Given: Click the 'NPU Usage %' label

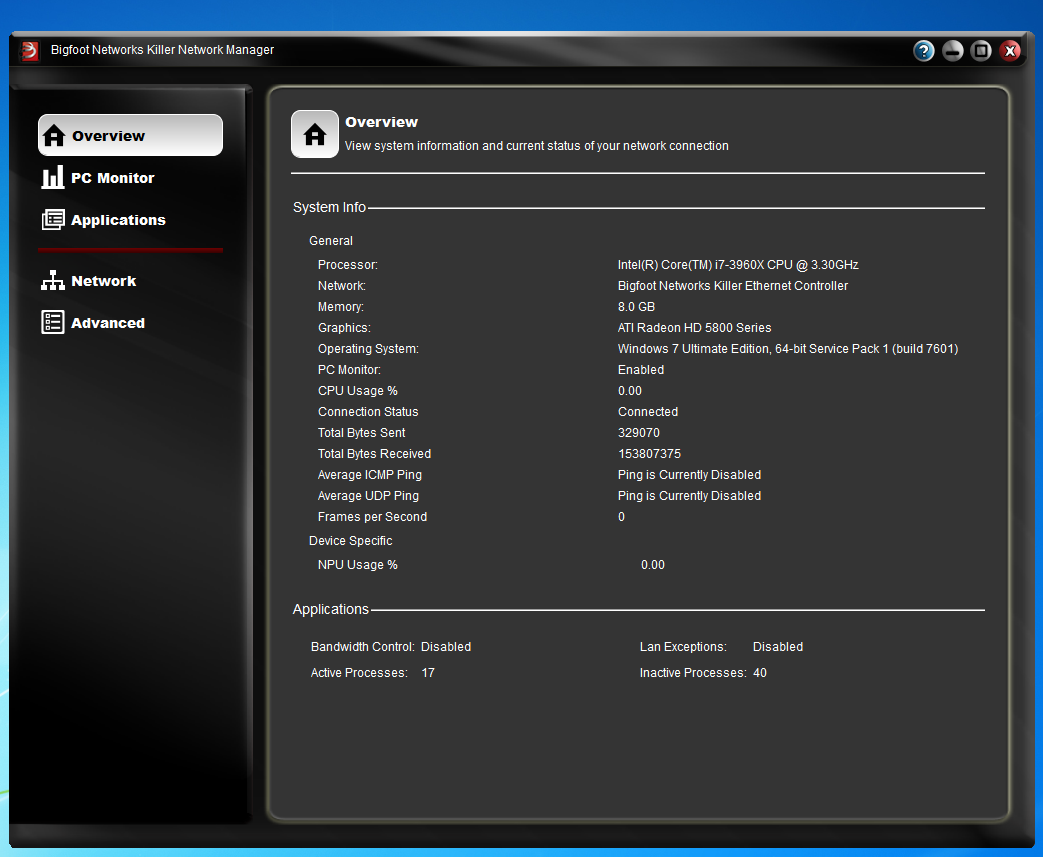Looking at the screenshot, I should pyautogui.click(x=357, y=565).
